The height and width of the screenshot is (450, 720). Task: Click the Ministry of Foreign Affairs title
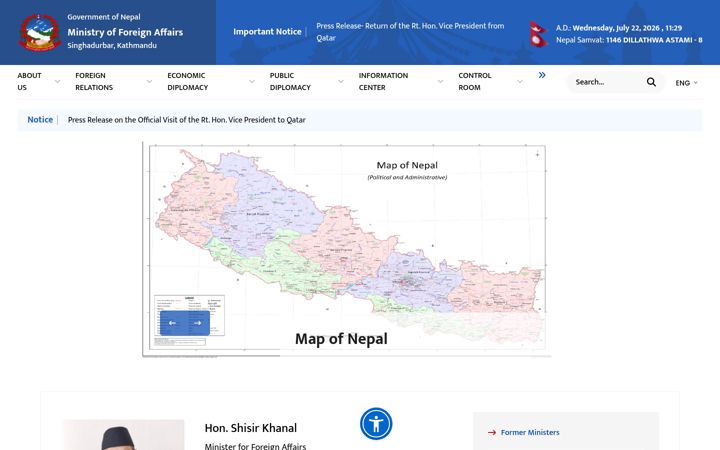pyautogui.click(x=125, y=32)
